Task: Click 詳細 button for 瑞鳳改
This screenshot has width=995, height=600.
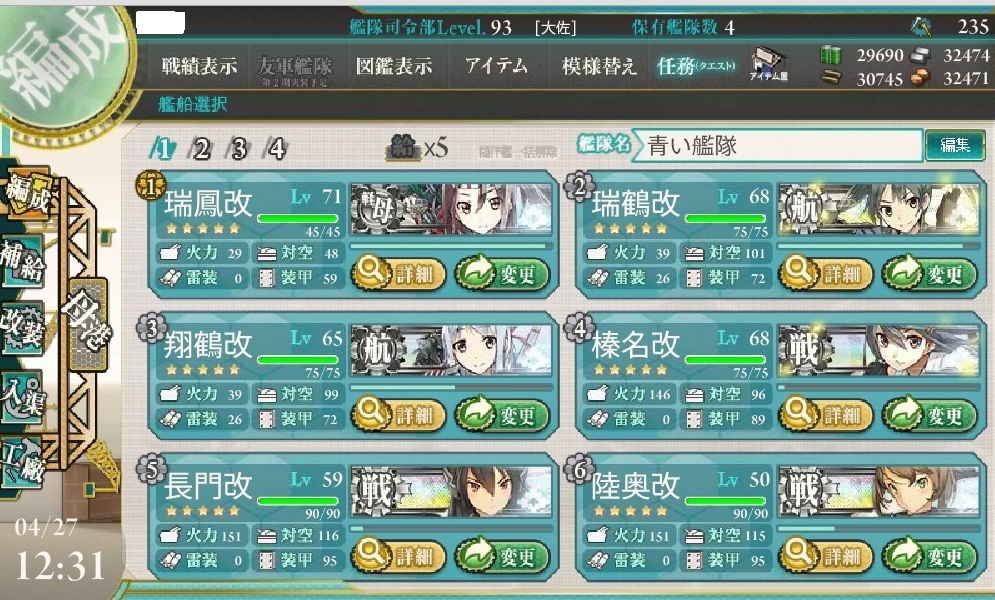Action: [398, 274]
